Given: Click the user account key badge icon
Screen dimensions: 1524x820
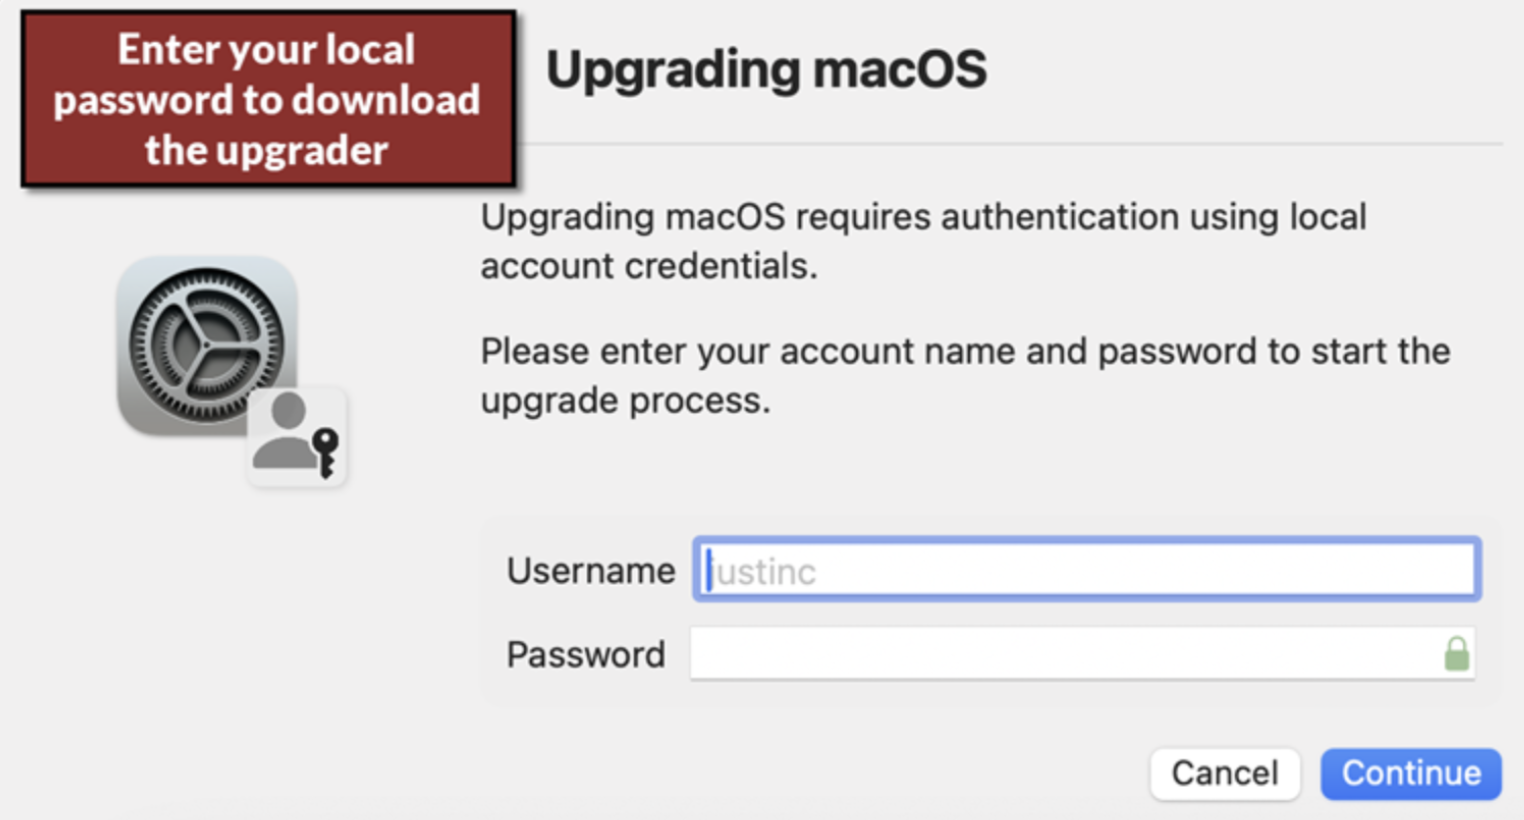Looking at the screenshot, I should 297,438.
